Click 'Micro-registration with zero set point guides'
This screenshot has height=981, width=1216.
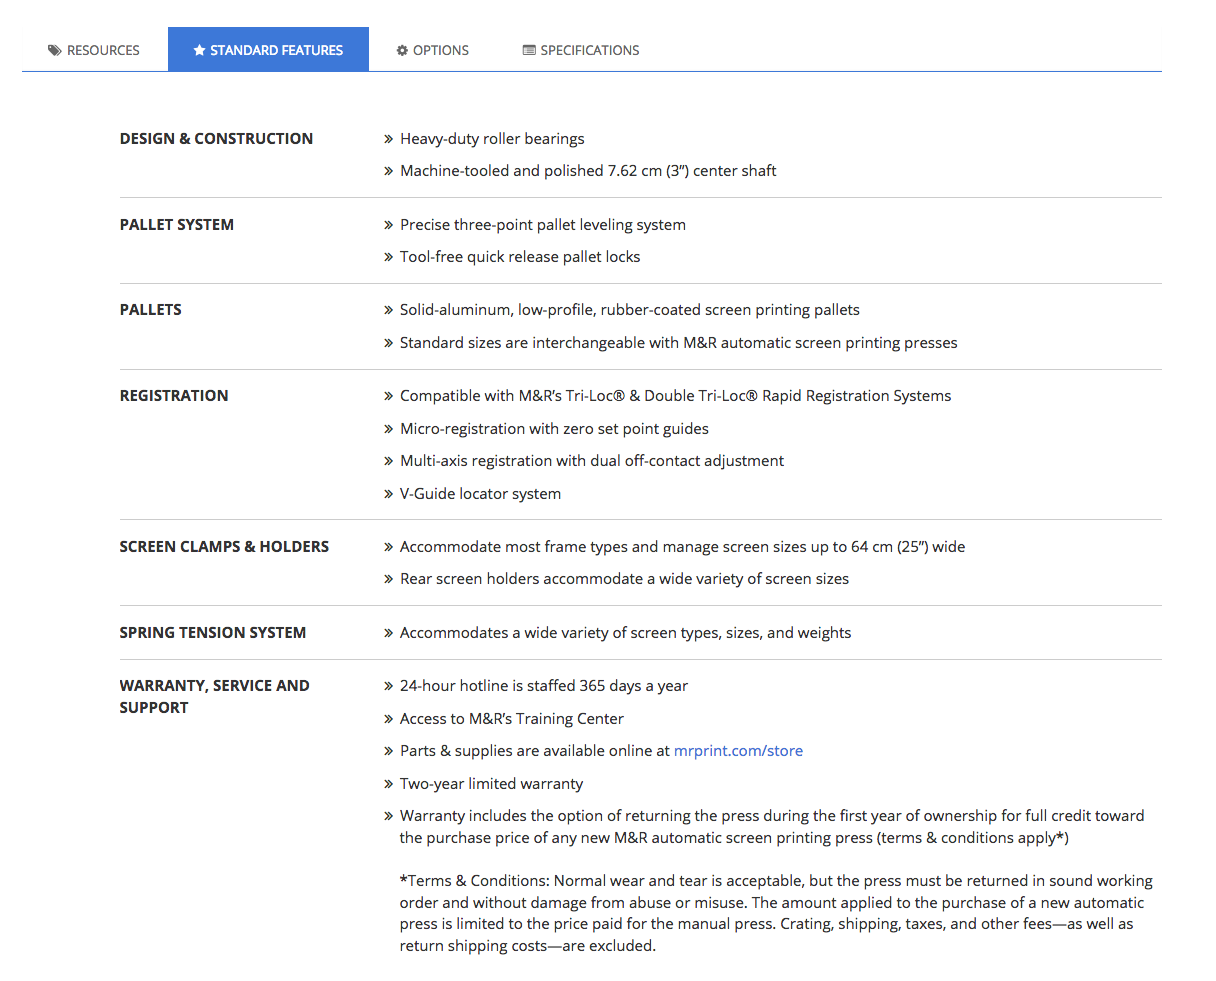coord(554,429)
